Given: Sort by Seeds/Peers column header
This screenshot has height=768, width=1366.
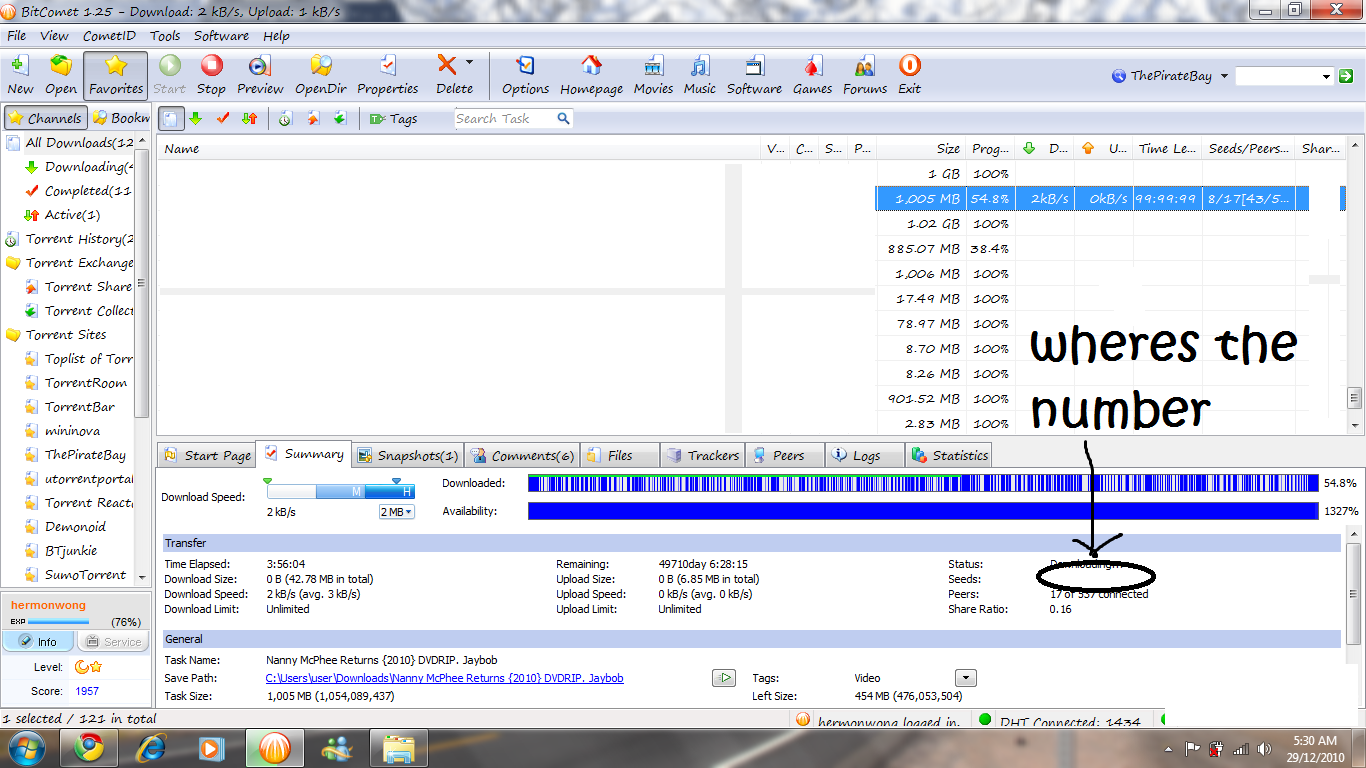Looking at the screenshot, I should tap(1248, 148).
